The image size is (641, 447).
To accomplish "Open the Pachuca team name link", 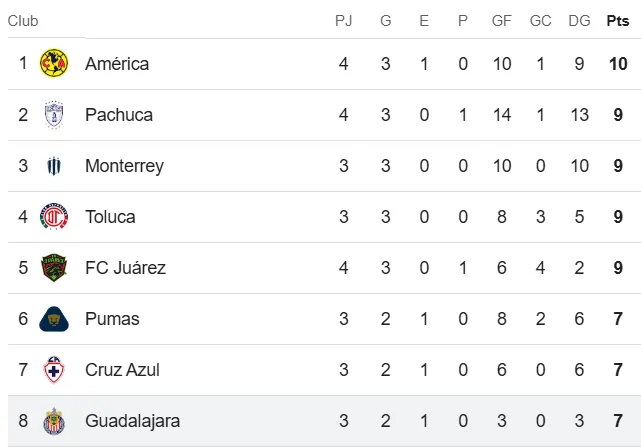I will [x=119, y=115].
